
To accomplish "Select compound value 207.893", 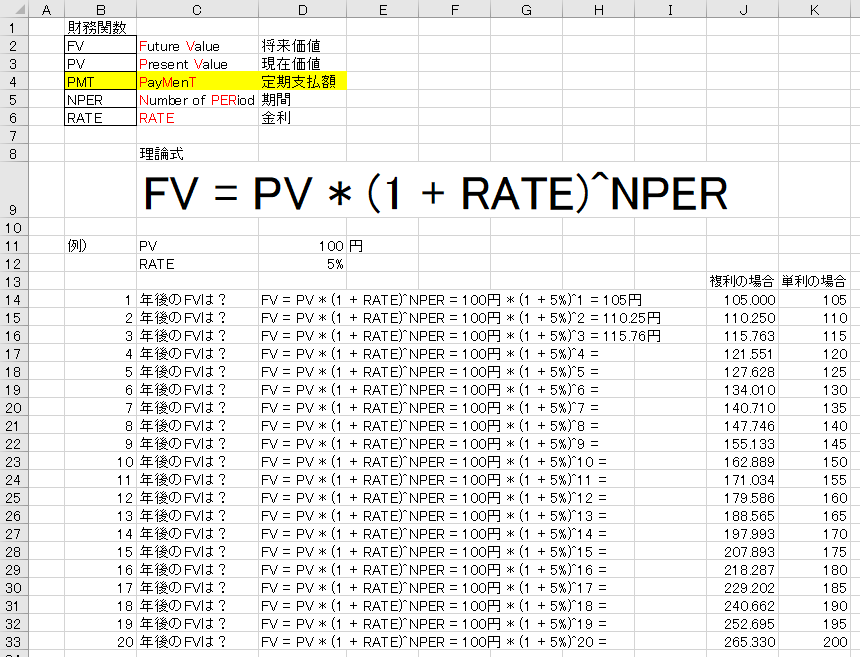I will coord(742,552).
